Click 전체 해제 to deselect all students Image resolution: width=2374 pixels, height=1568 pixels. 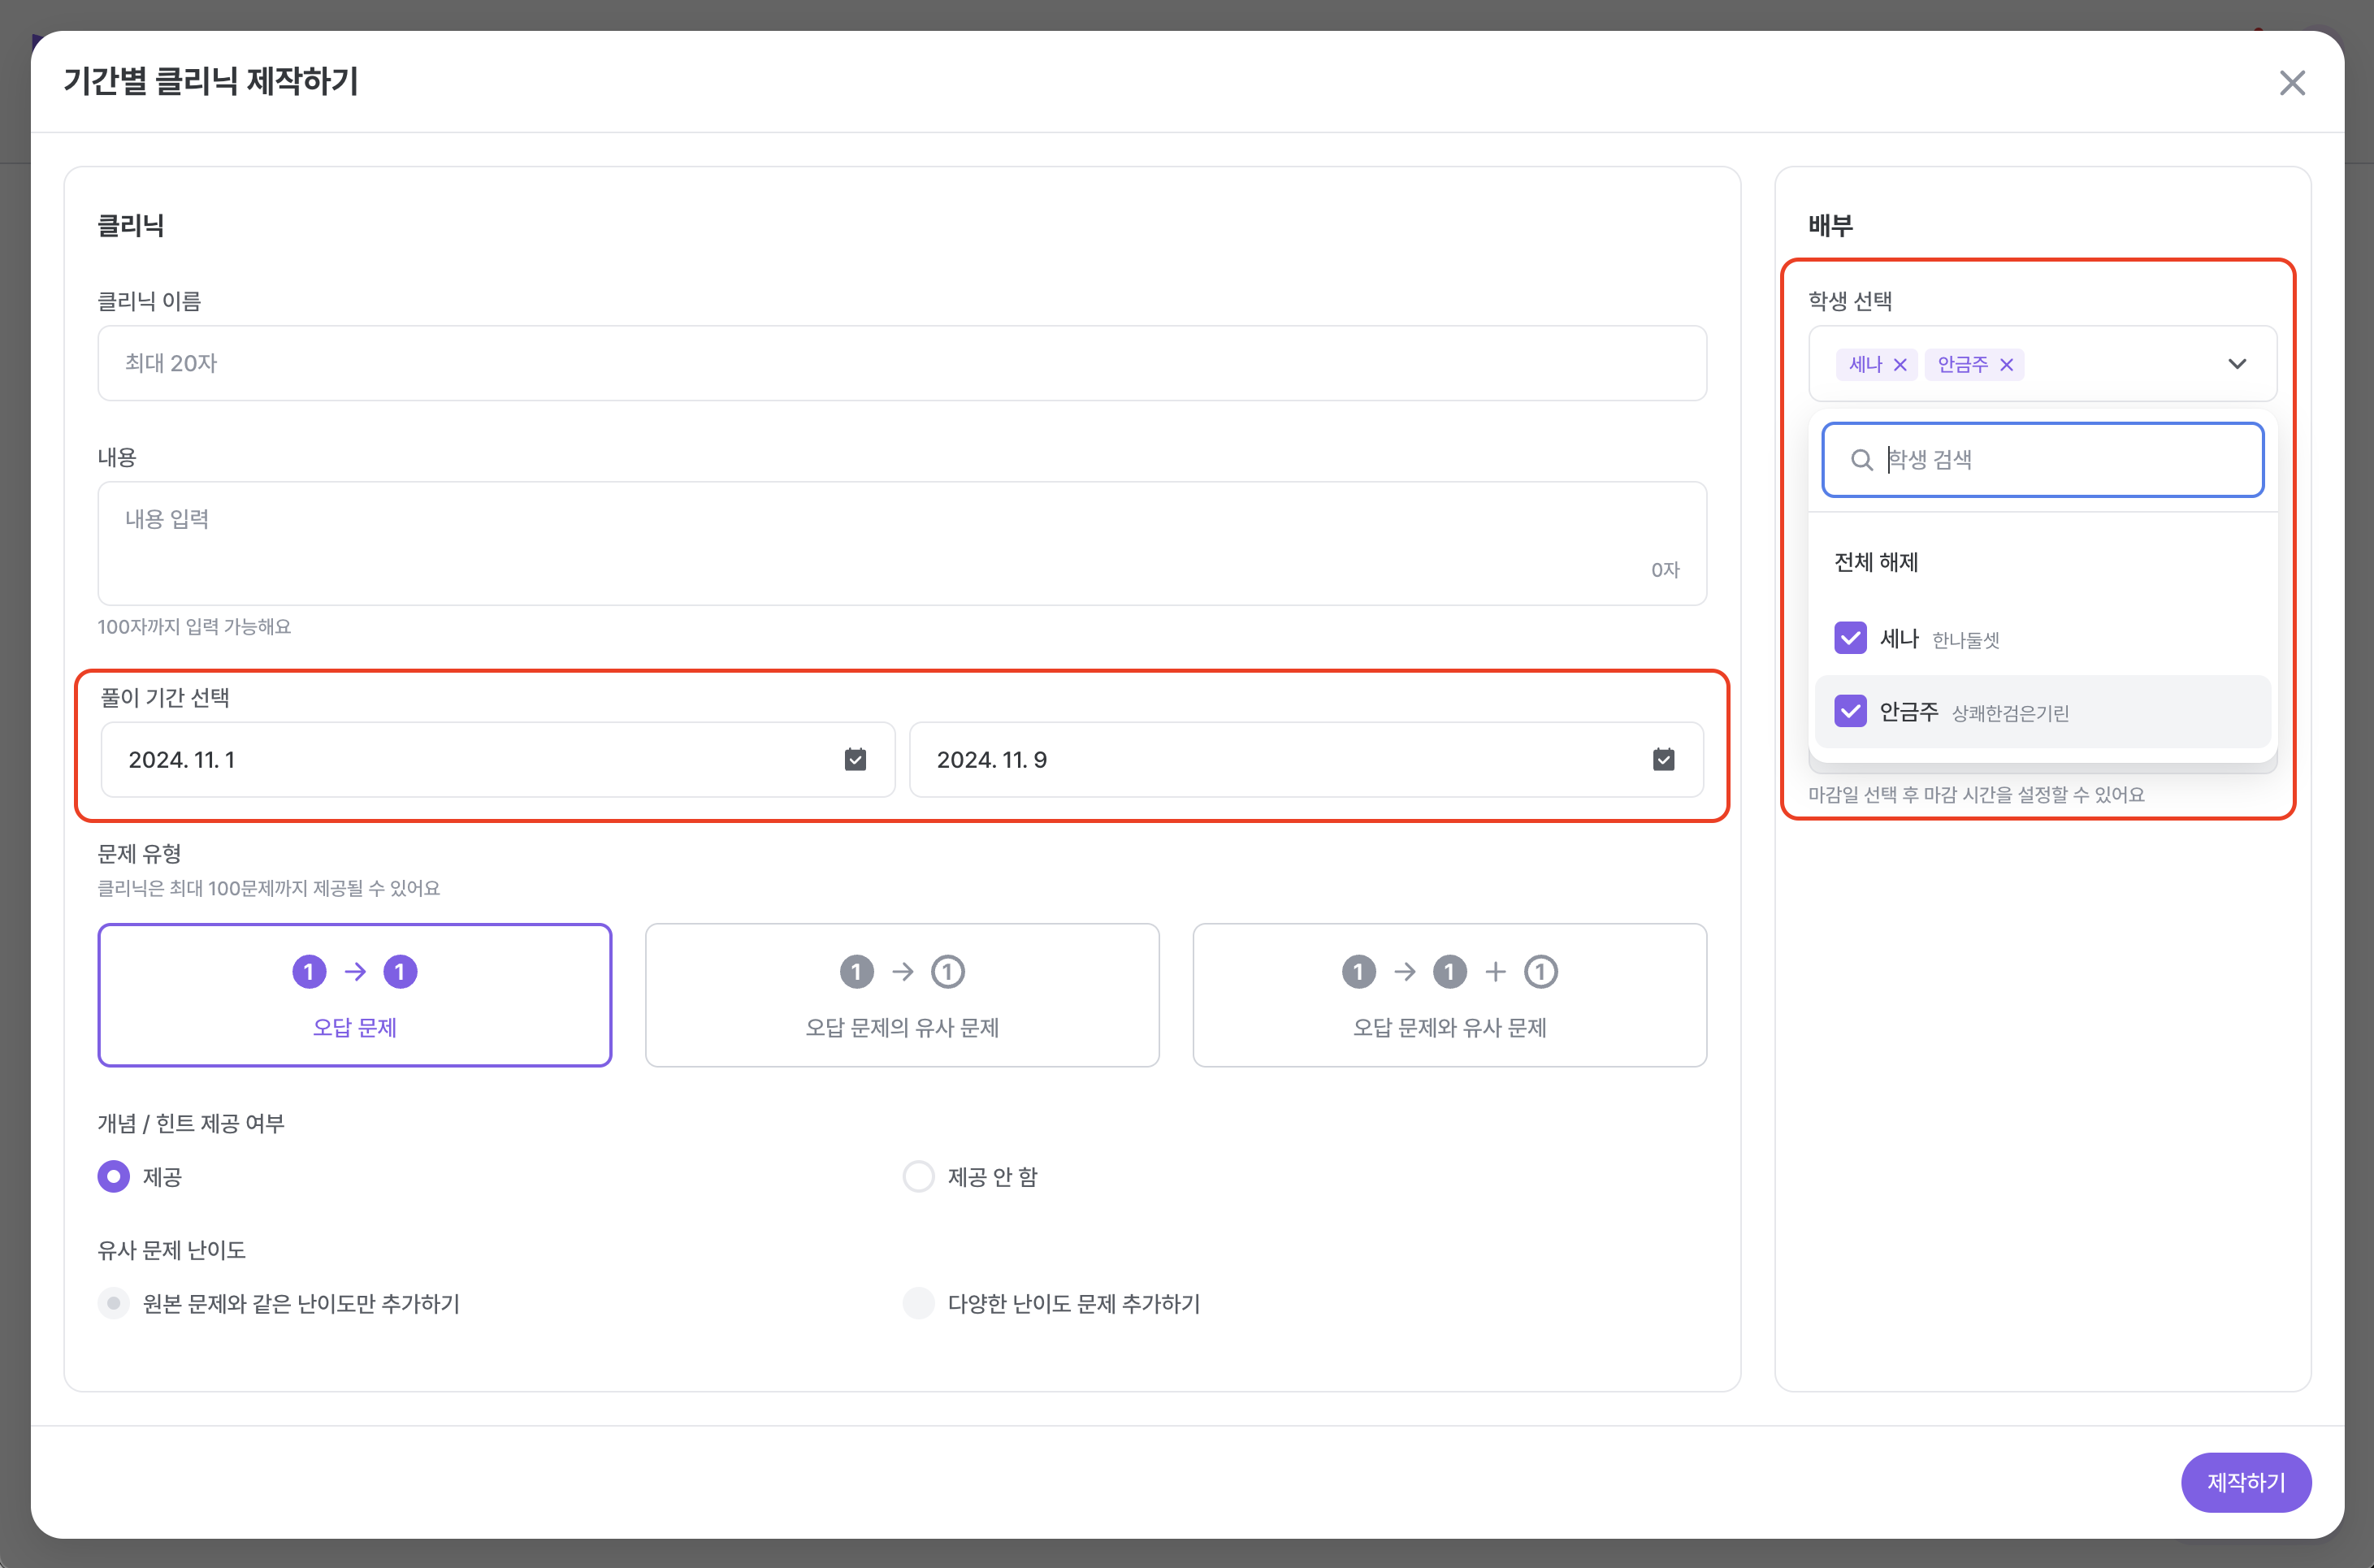tap(1876, 563)
